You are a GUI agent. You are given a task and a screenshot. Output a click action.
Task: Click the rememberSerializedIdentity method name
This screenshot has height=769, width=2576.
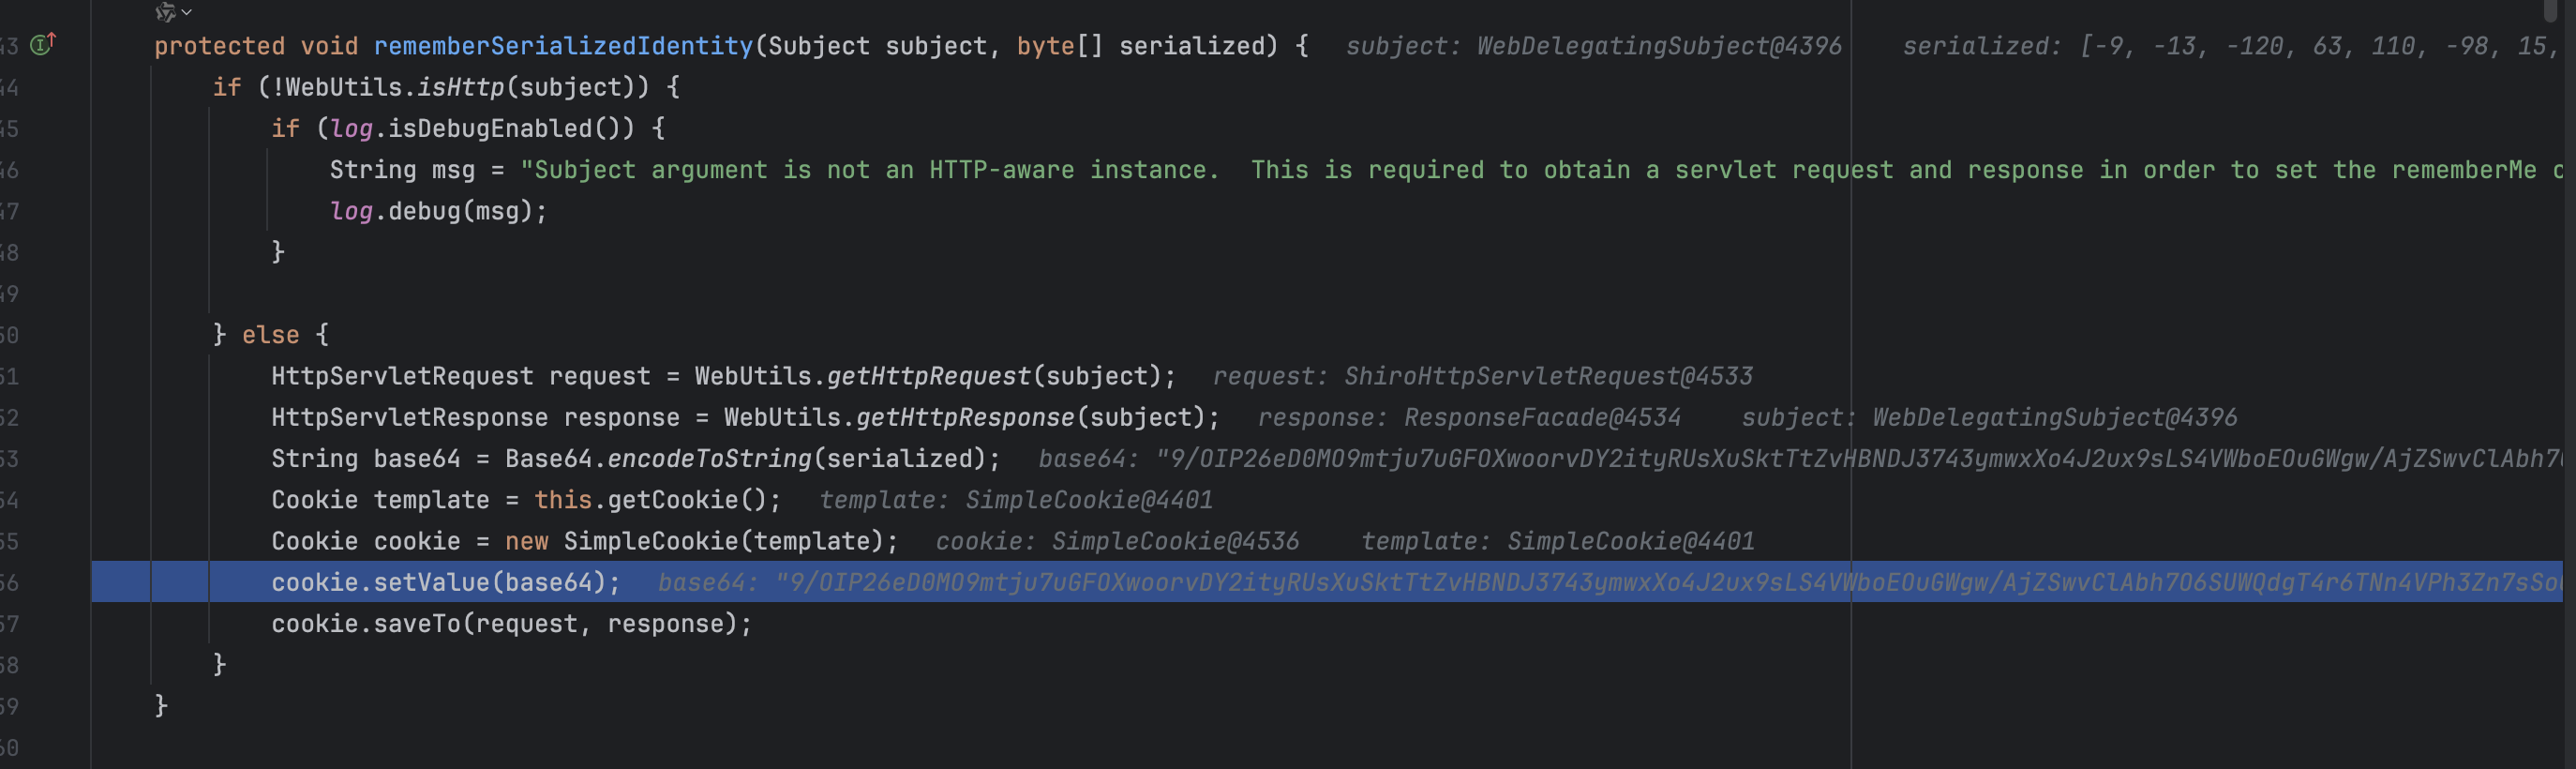point(563,46)
